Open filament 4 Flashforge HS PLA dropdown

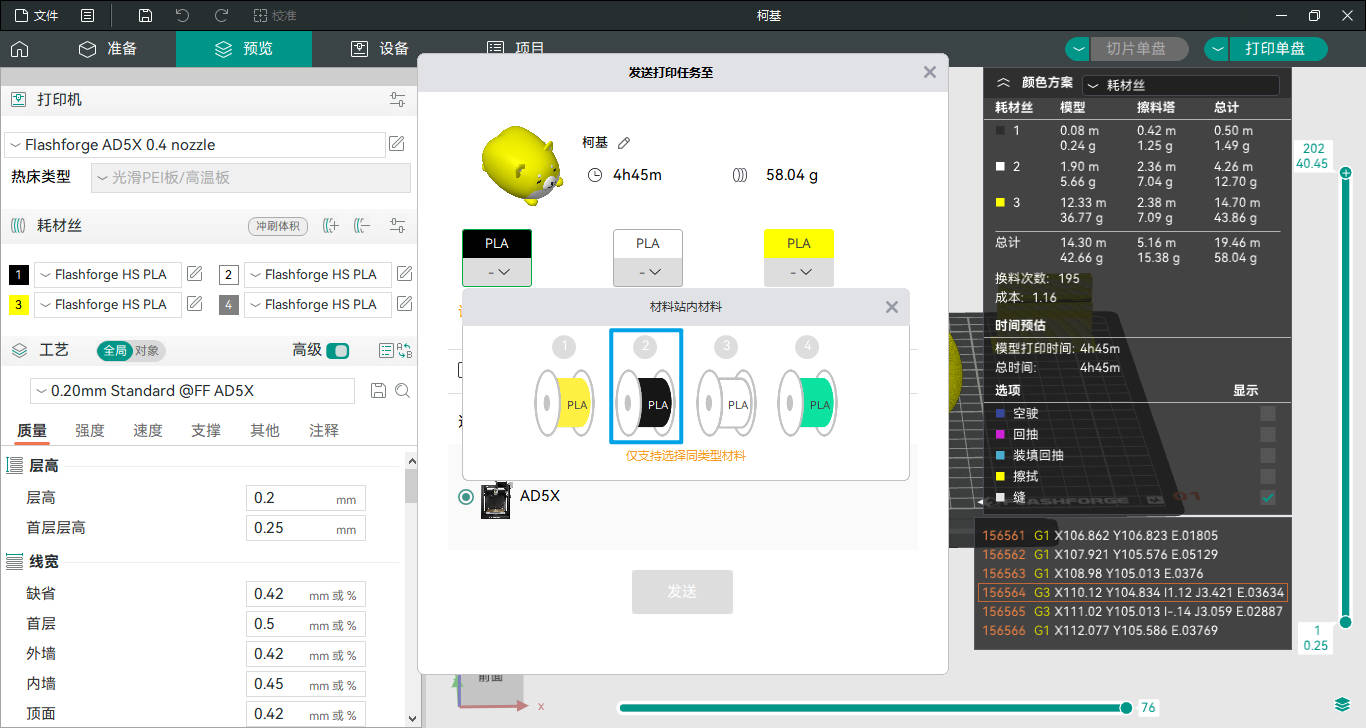[x=318, y=304]
